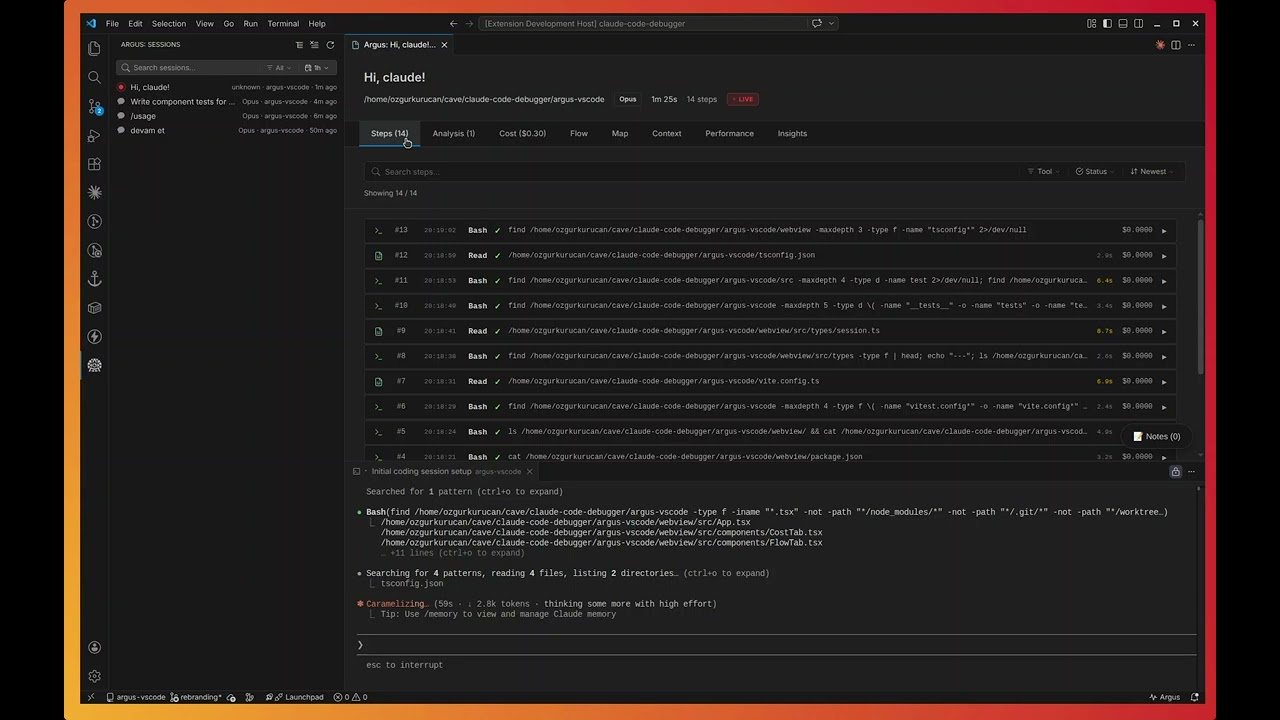1280x720 pixels.
Task: Switch to the Cost ($0.30) tab
Action: (522, 133)
